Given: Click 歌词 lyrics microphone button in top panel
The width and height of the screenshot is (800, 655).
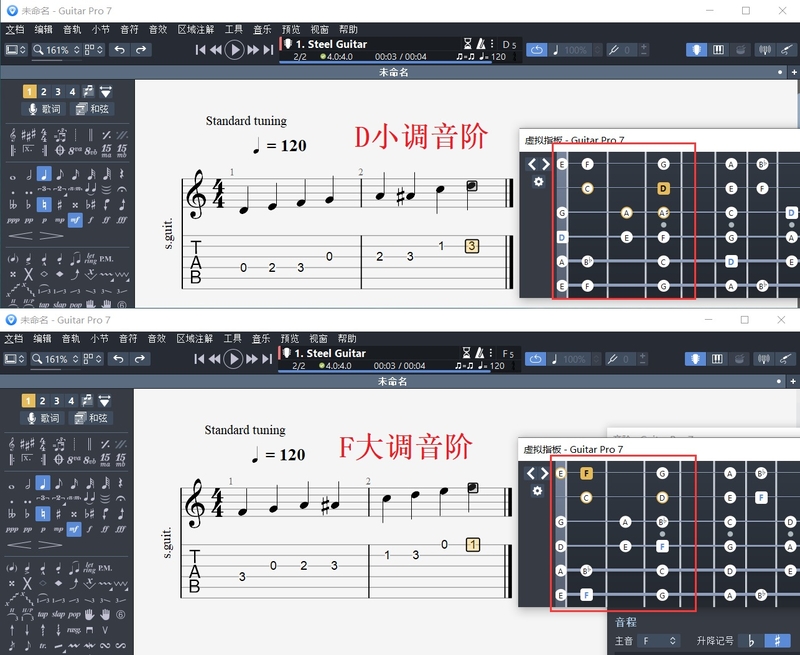Looking at the screenshot, I should point(43,109).
